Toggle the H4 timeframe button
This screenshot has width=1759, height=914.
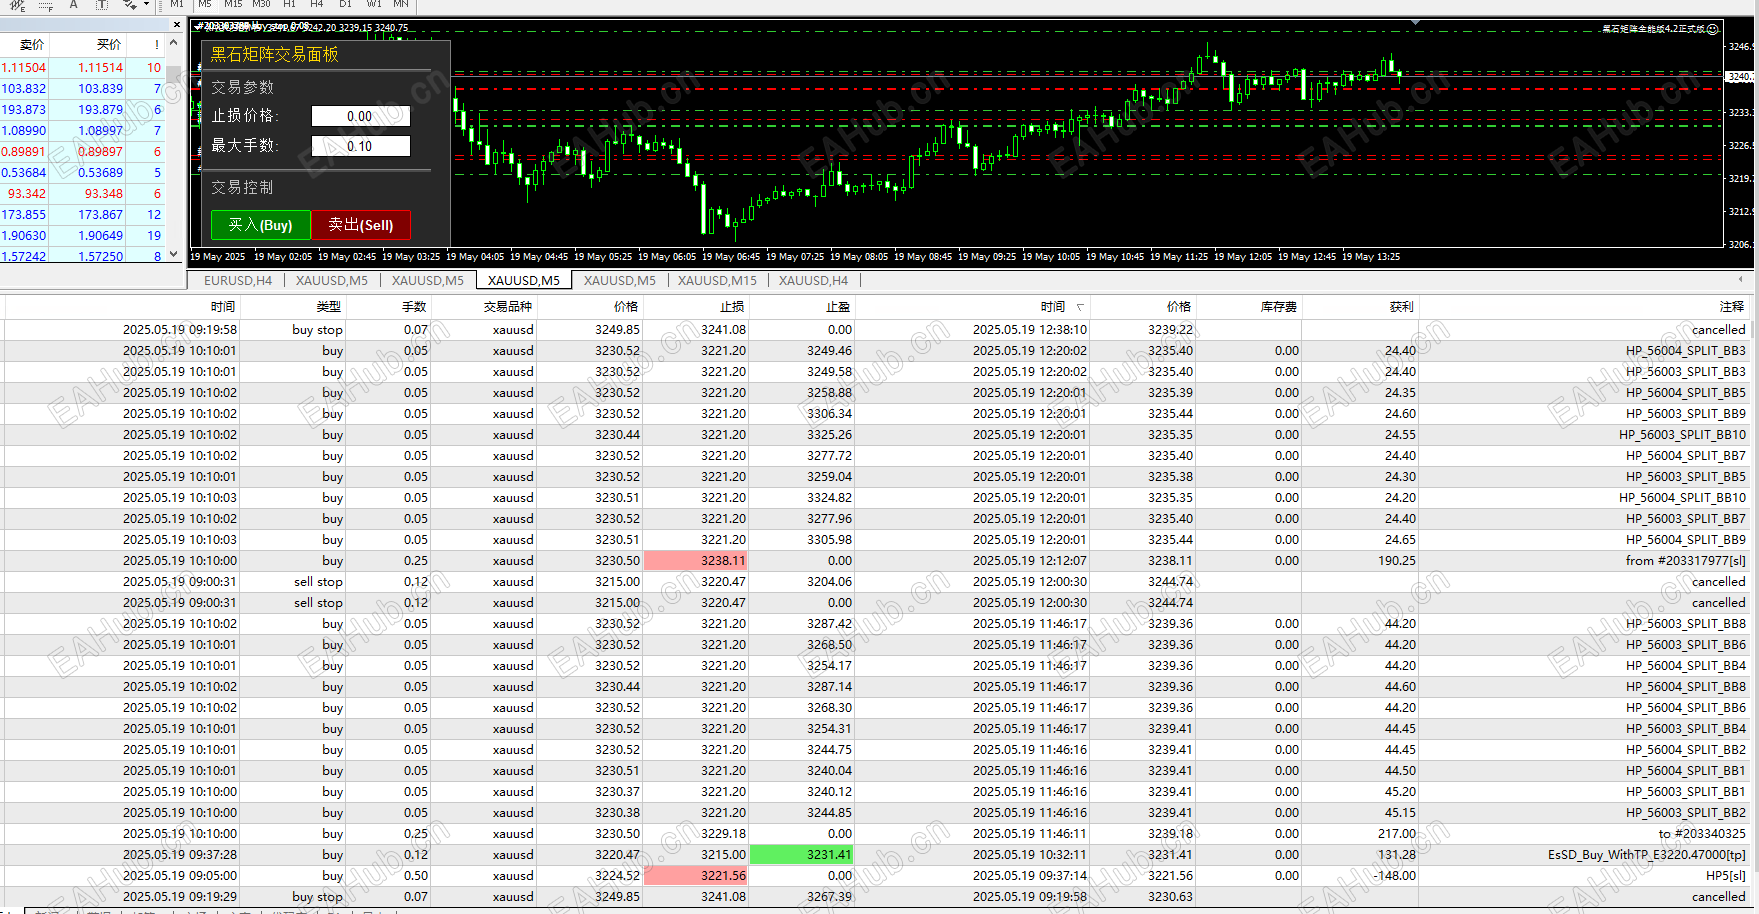[316, 4]
